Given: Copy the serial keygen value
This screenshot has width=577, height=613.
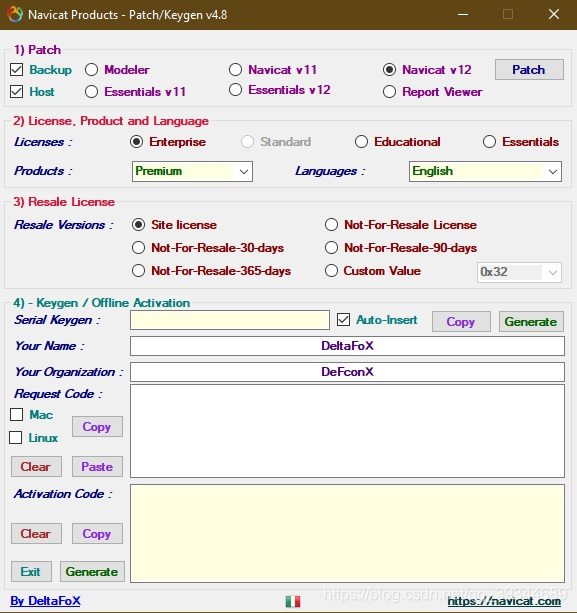Looking at the screenshot, I should pos(461,321).
